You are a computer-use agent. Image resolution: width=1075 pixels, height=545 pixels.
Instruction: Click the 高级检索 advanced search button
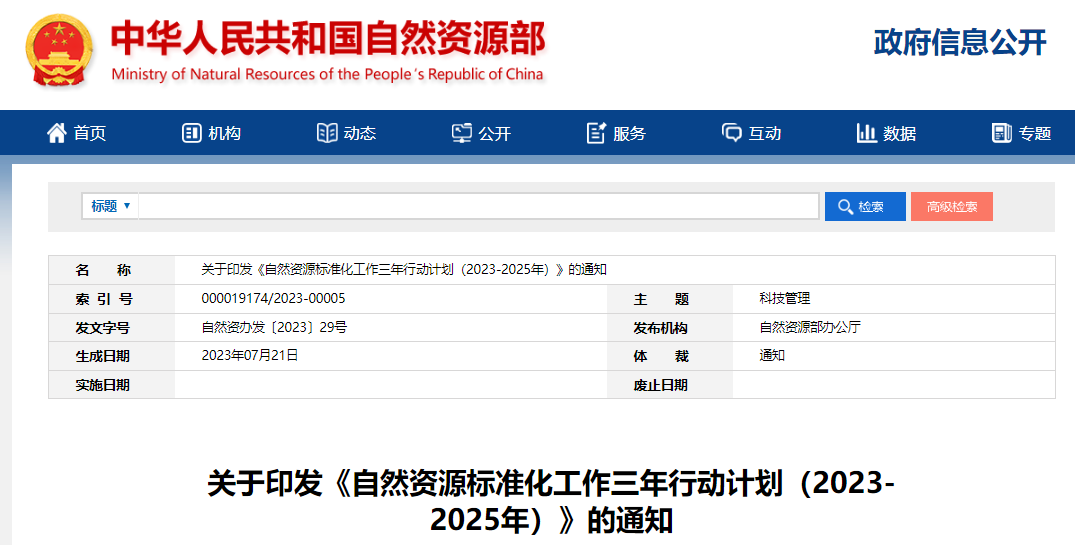952,206
